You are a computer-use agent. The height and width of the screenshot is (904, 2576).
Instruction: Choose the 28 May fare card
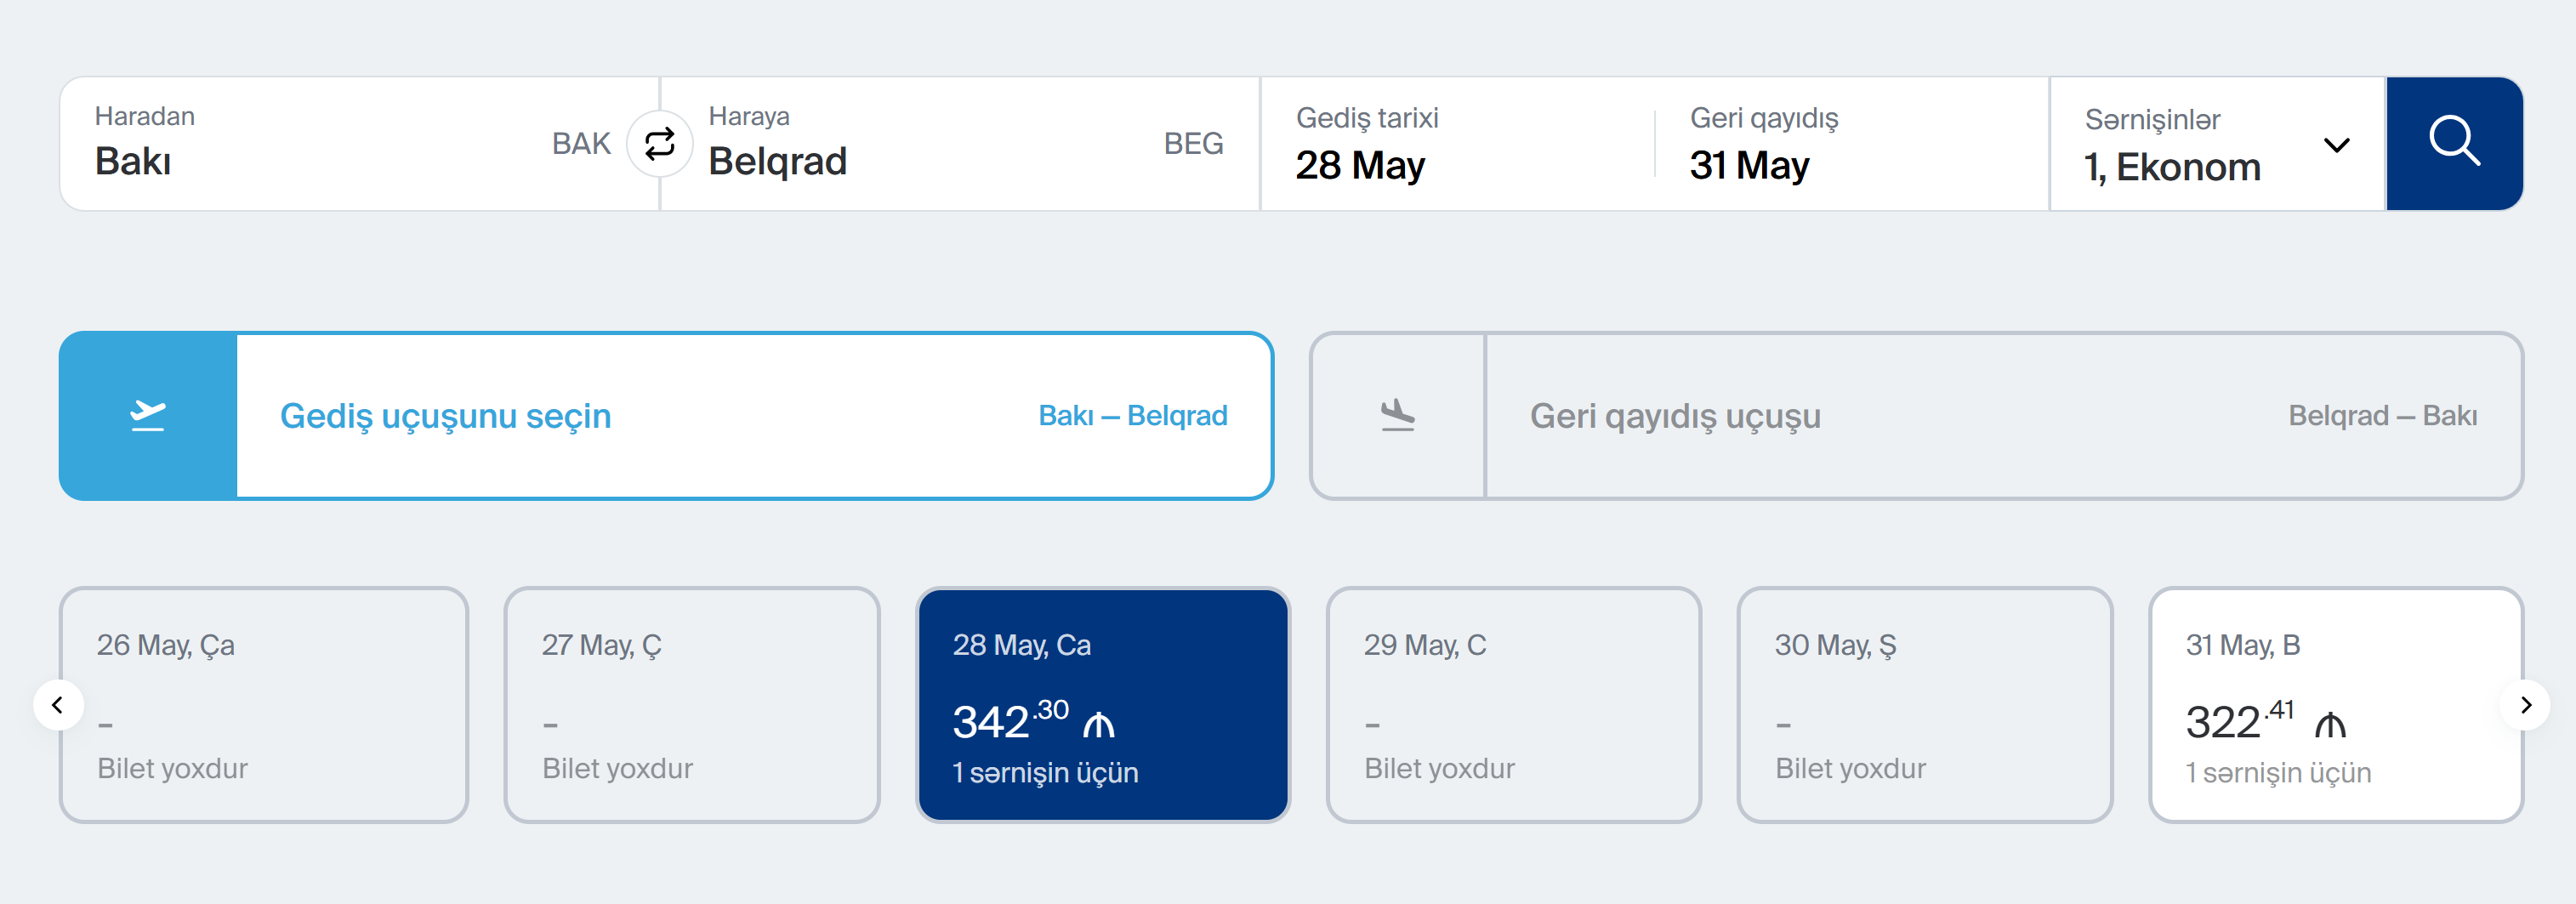pos(1102,705)
